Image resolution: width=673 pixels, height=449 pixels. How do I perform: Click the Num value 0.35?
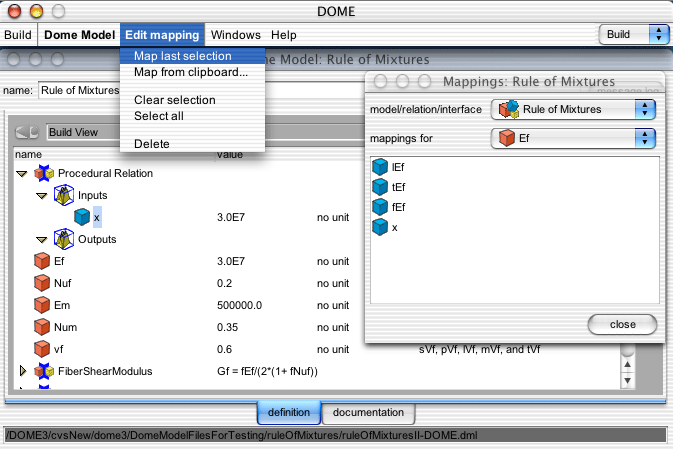click(227, 327)
